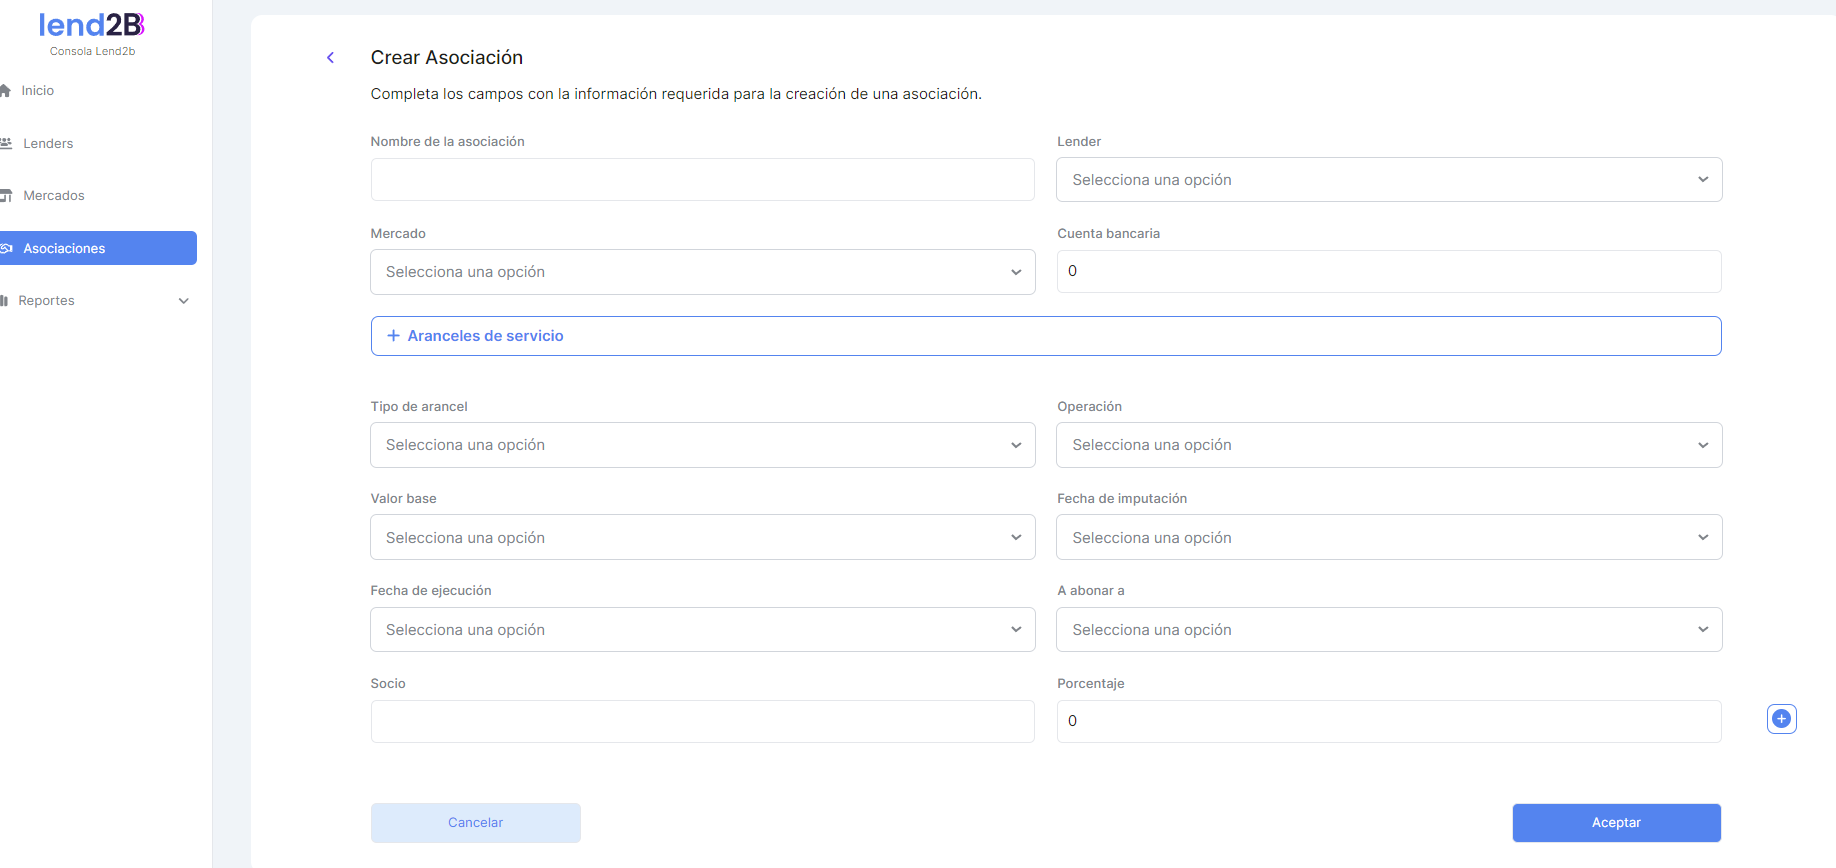Screen dimensions: 1836x868
Task: Expand the Reportes submenu chevron
Action: 183,301
